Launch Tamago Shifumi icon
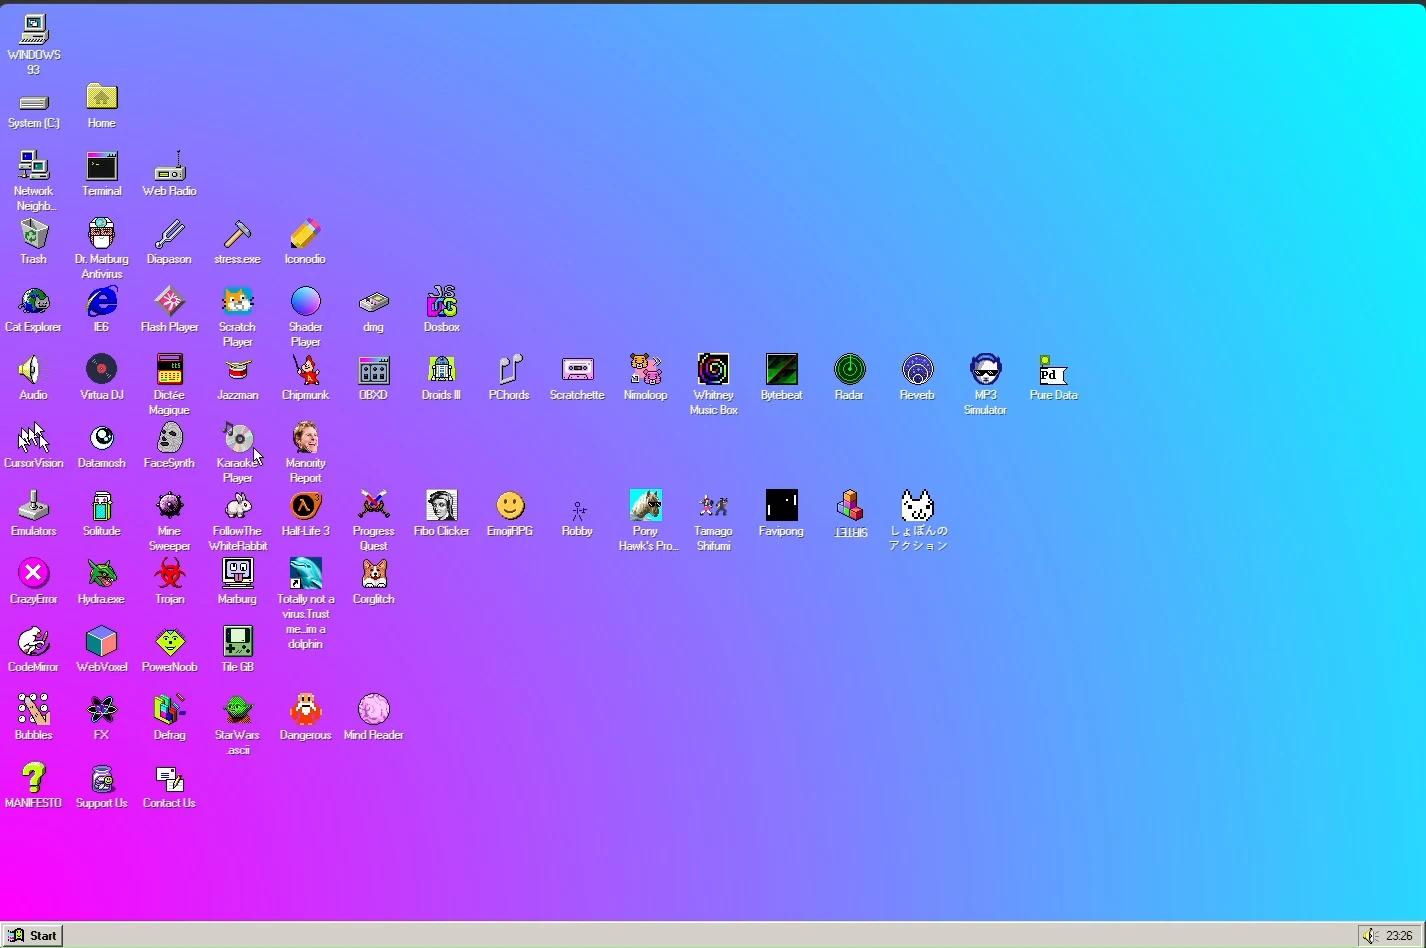1426x948 pixels. click(713, 506)
